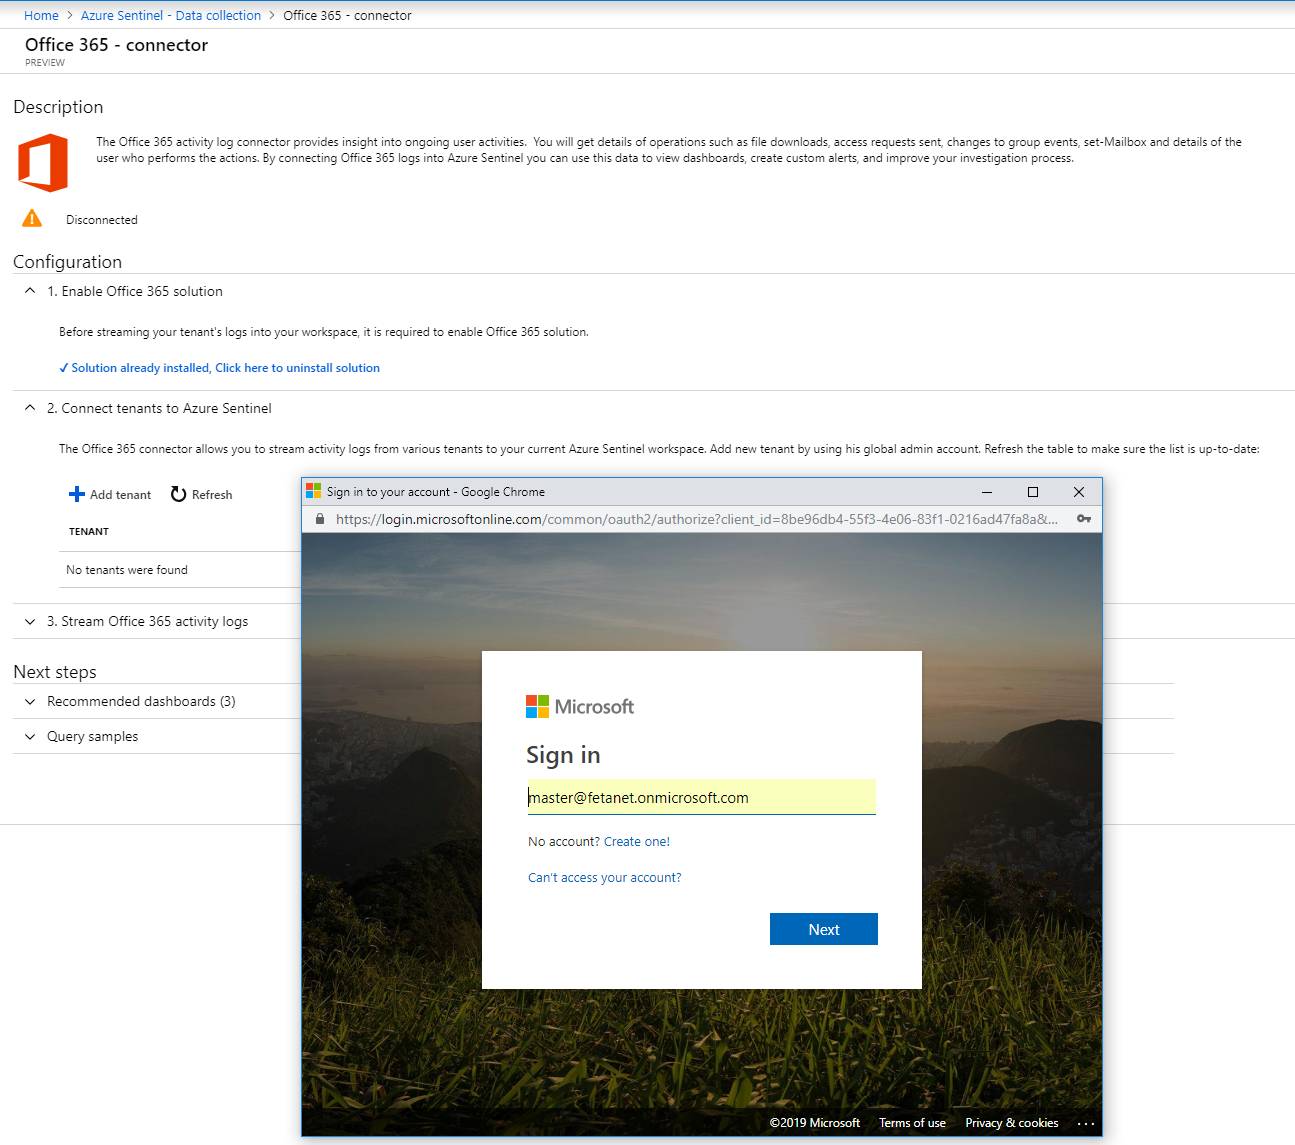Click the padlock icon beside the URL
1295x1145 pixels.
[x=320, y=519]
